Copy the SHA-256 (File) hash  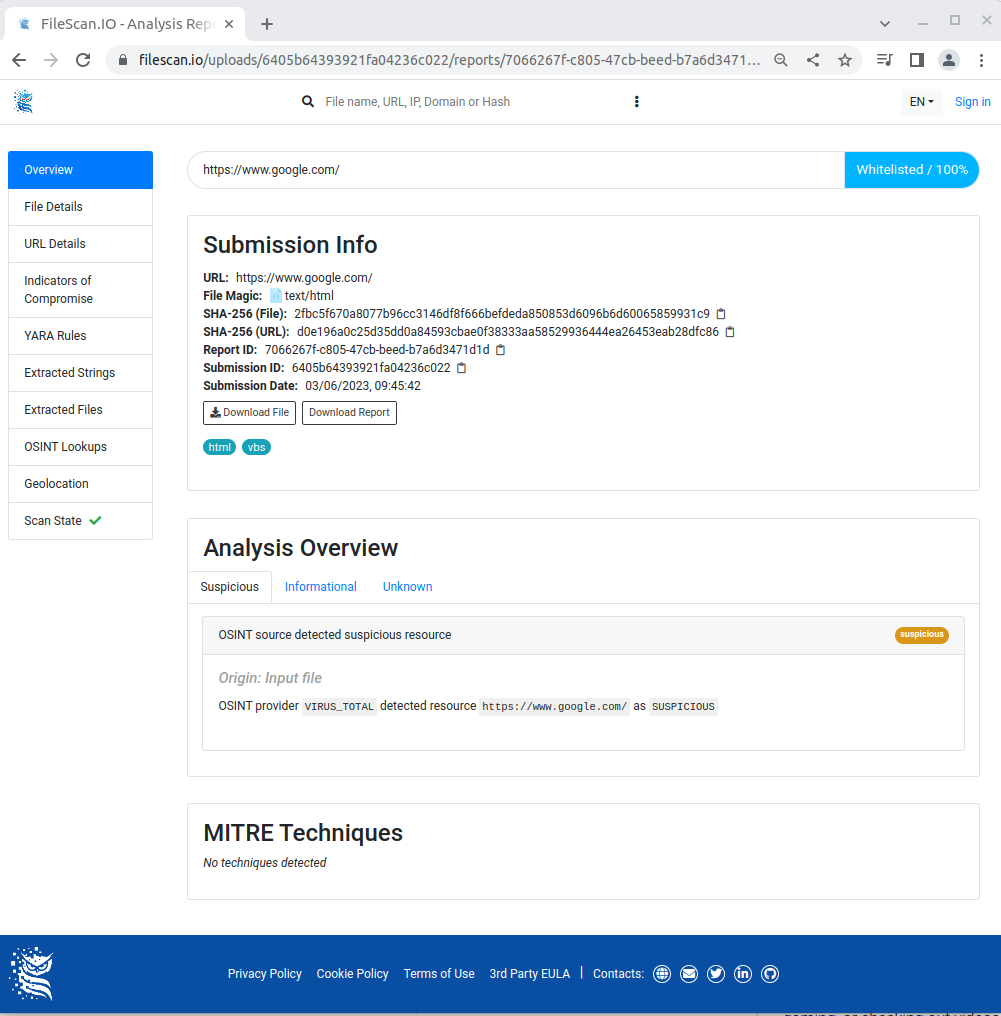(720, 314)
